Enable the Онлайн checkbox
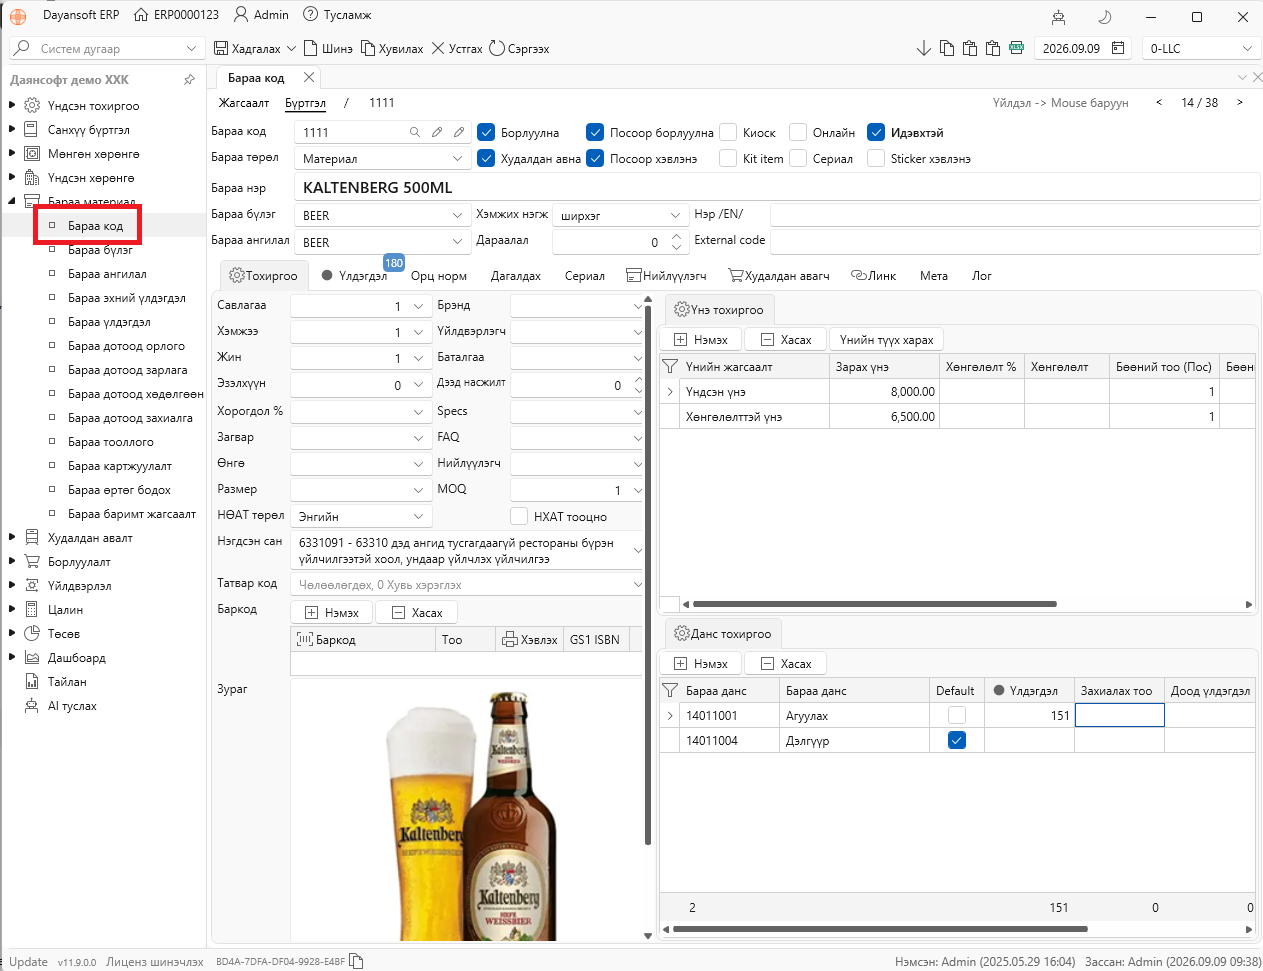This screenshot has height=971, width=1263. click(798, 132)
